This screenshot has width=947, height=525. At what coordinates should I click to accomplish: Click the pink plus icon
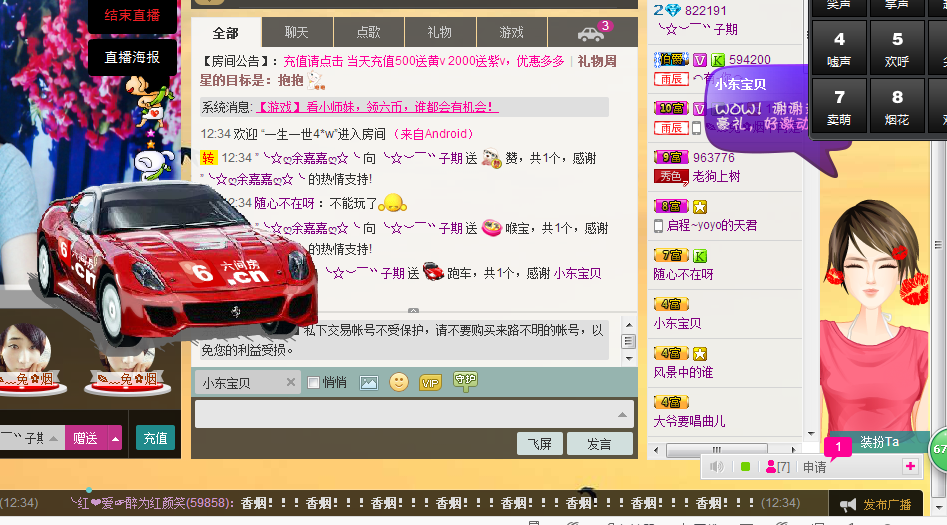pos(910,466)
